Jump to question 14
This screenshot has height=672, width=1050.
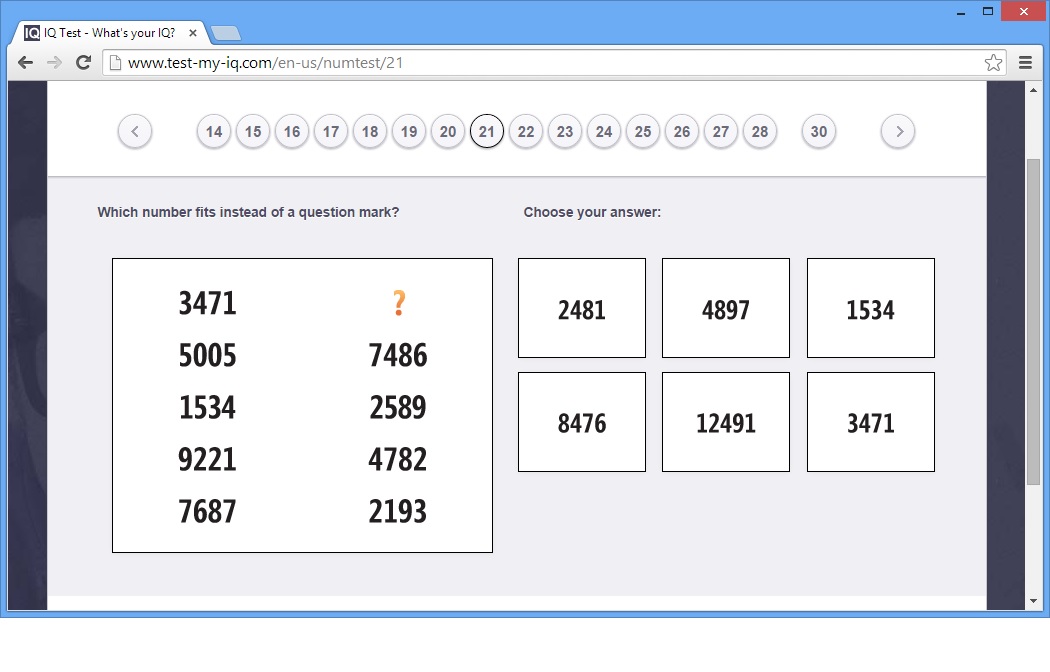(214, 132)
